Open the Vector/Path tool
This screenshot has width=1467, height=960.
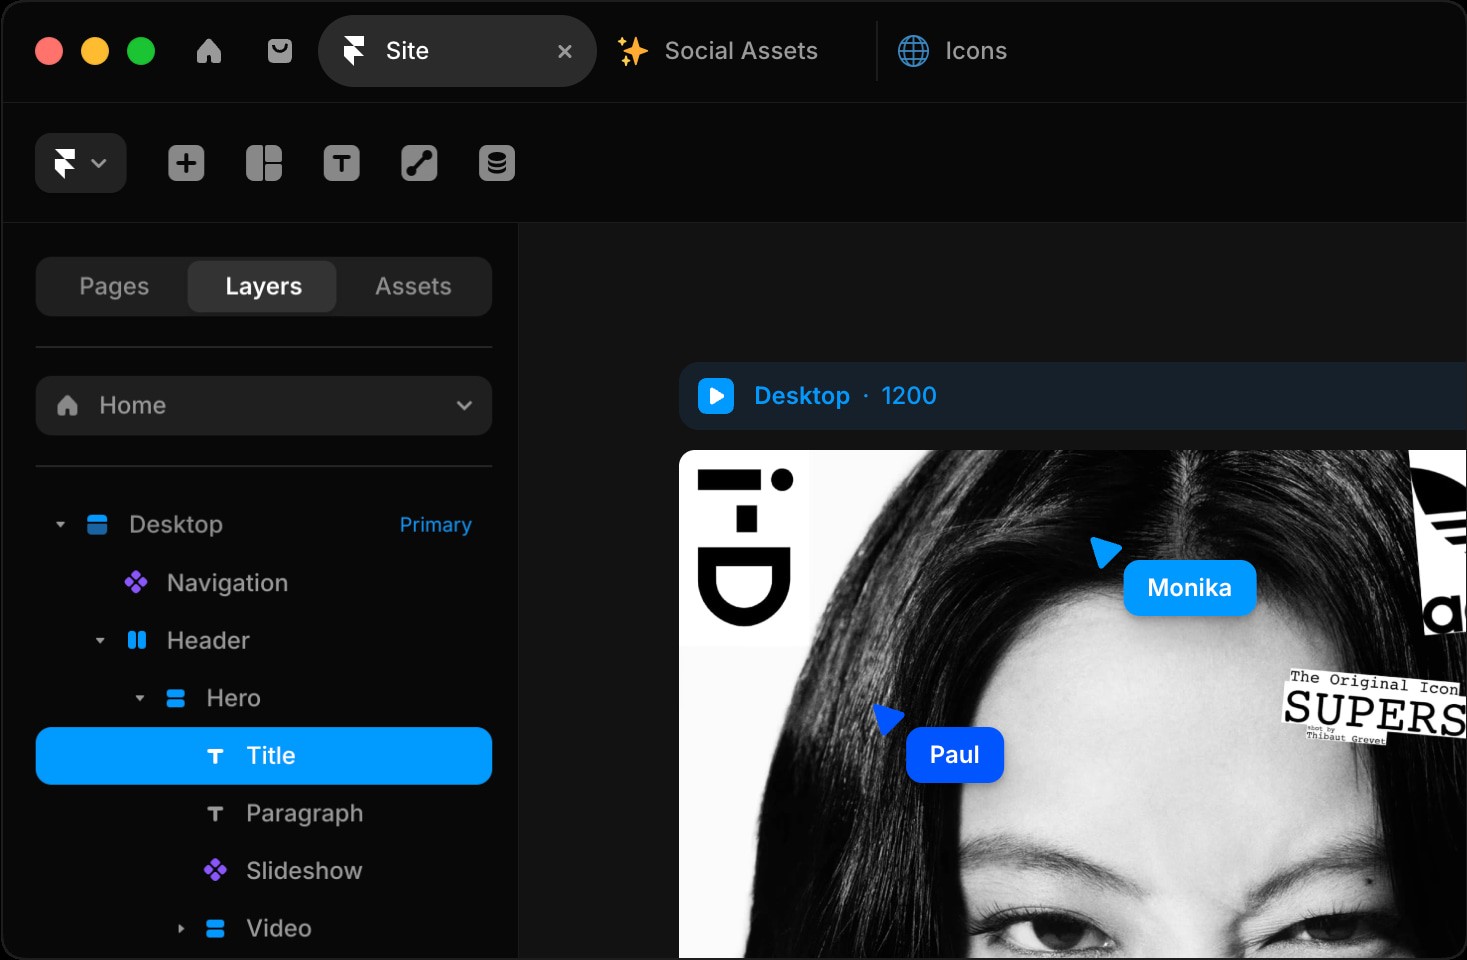tap(419, 162)
